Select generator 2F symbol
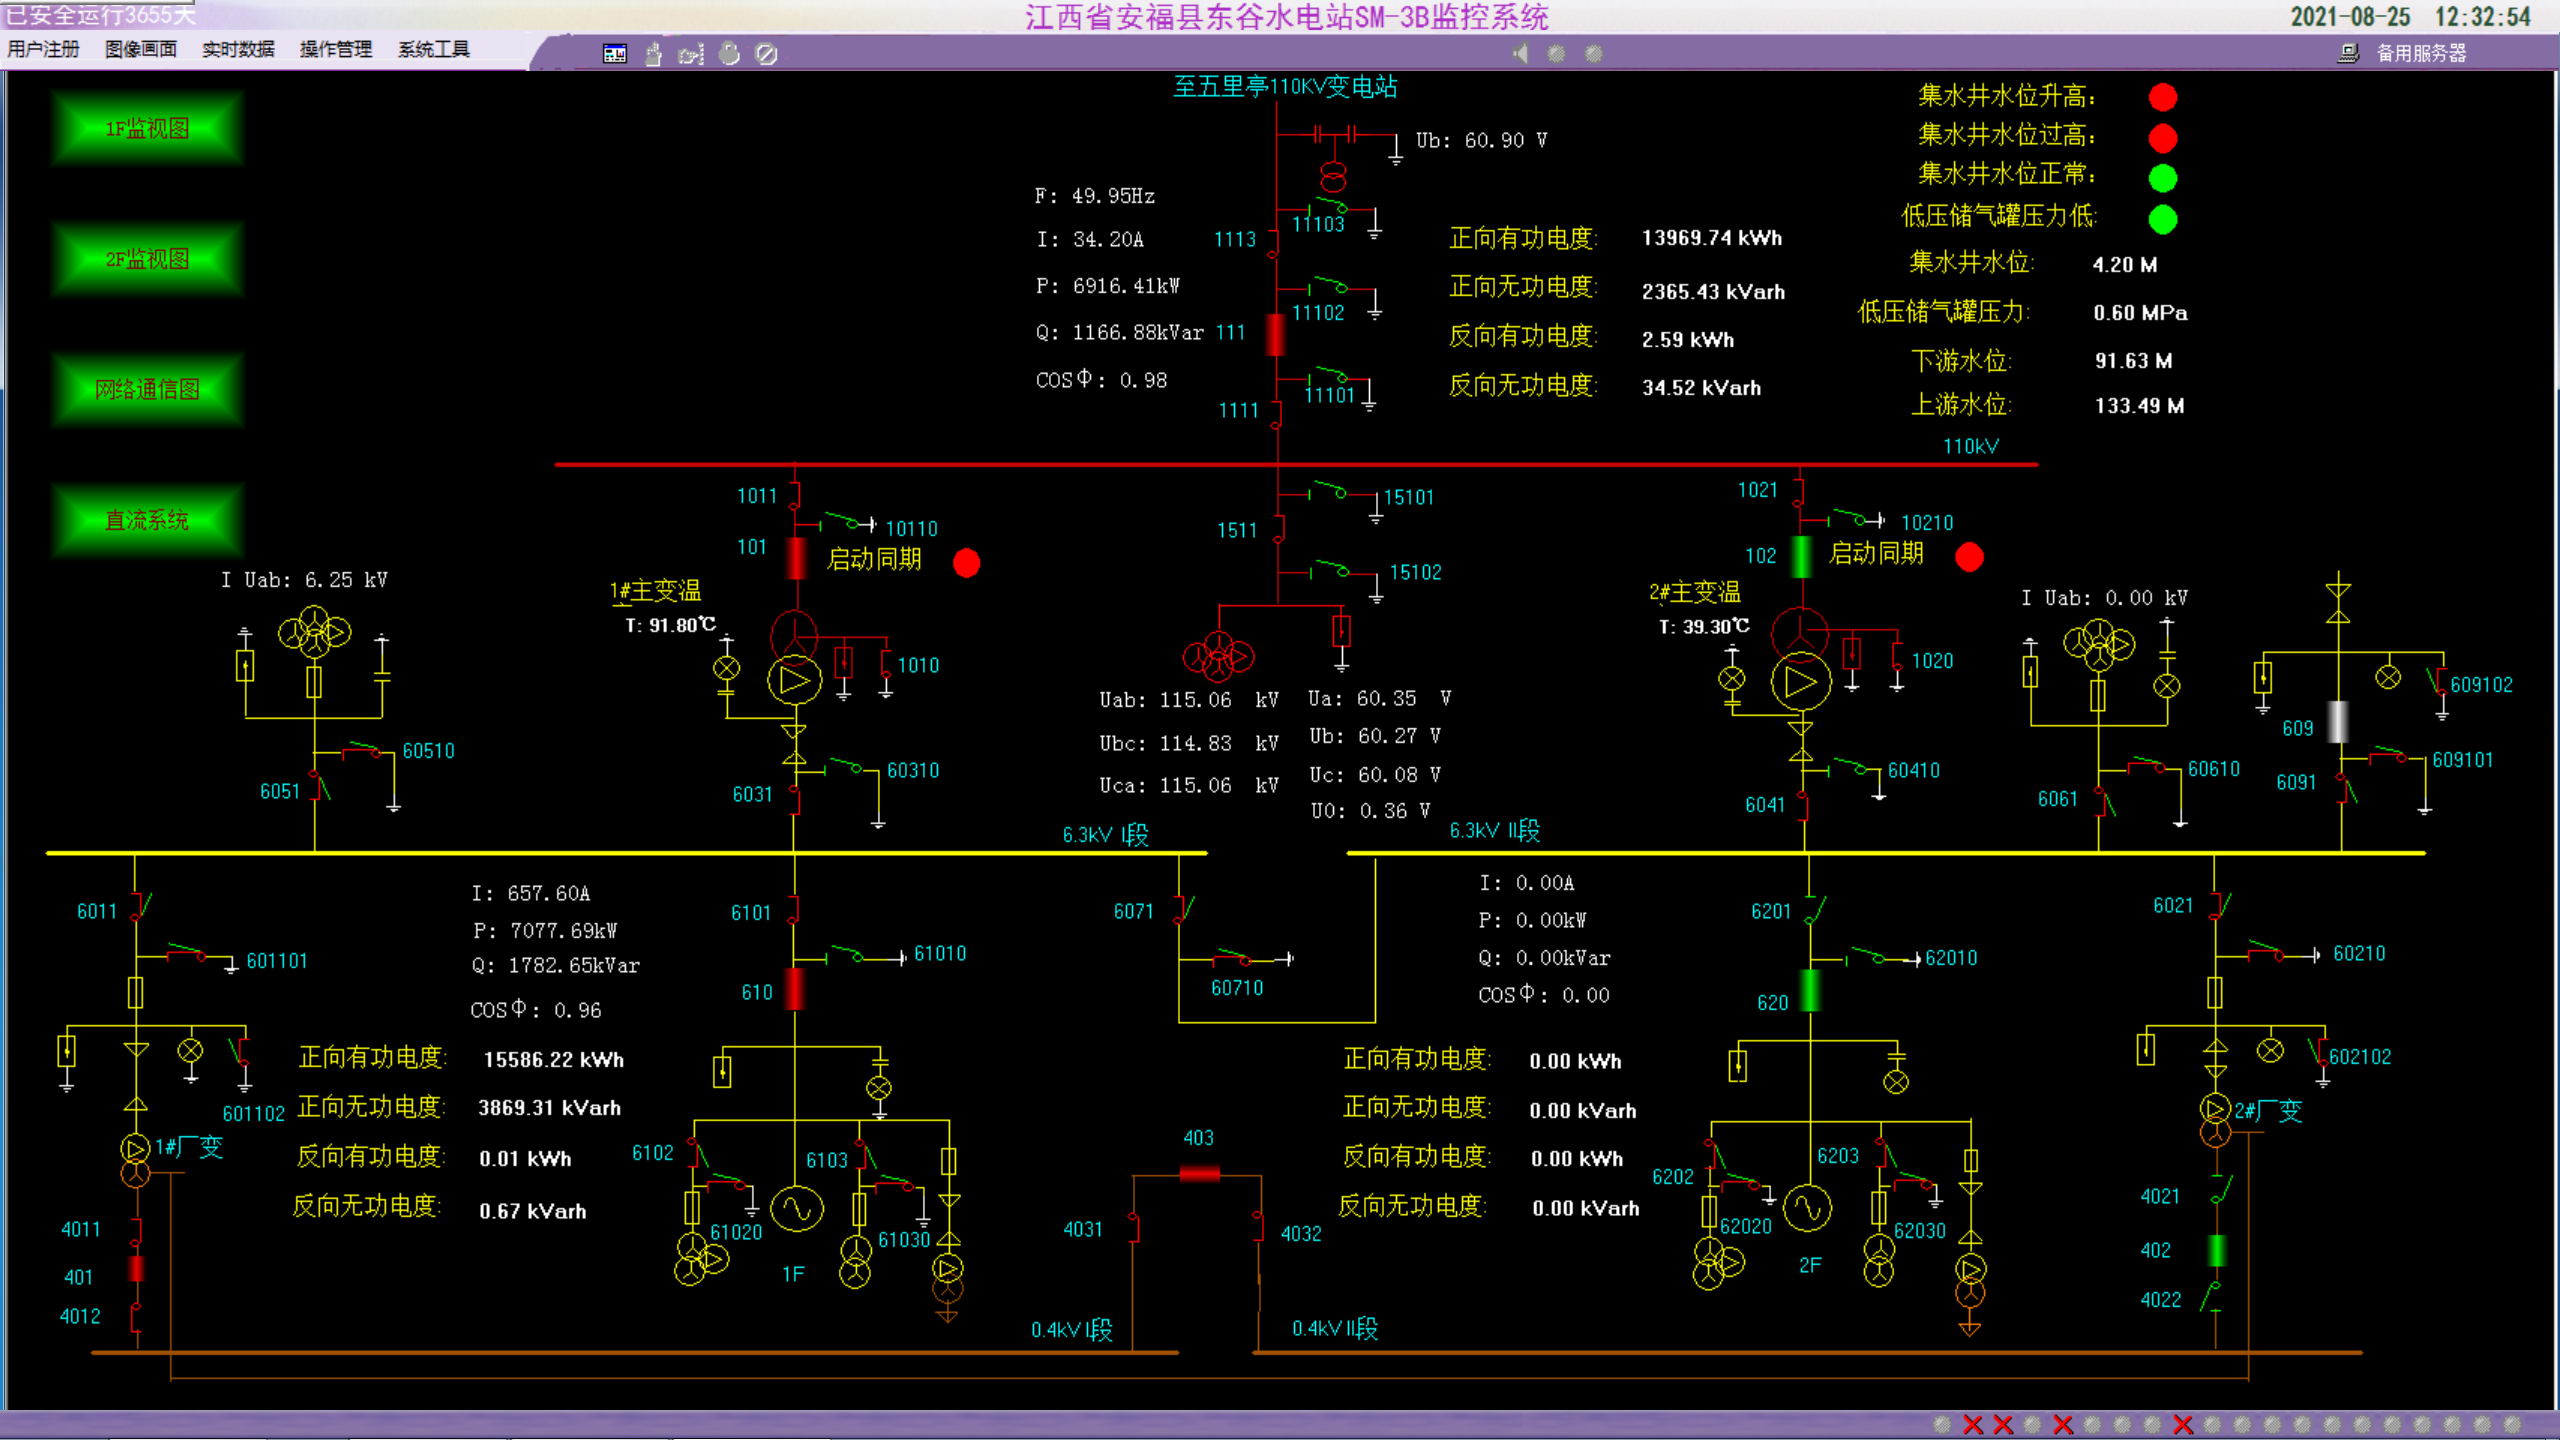 coord(1808,1209)
